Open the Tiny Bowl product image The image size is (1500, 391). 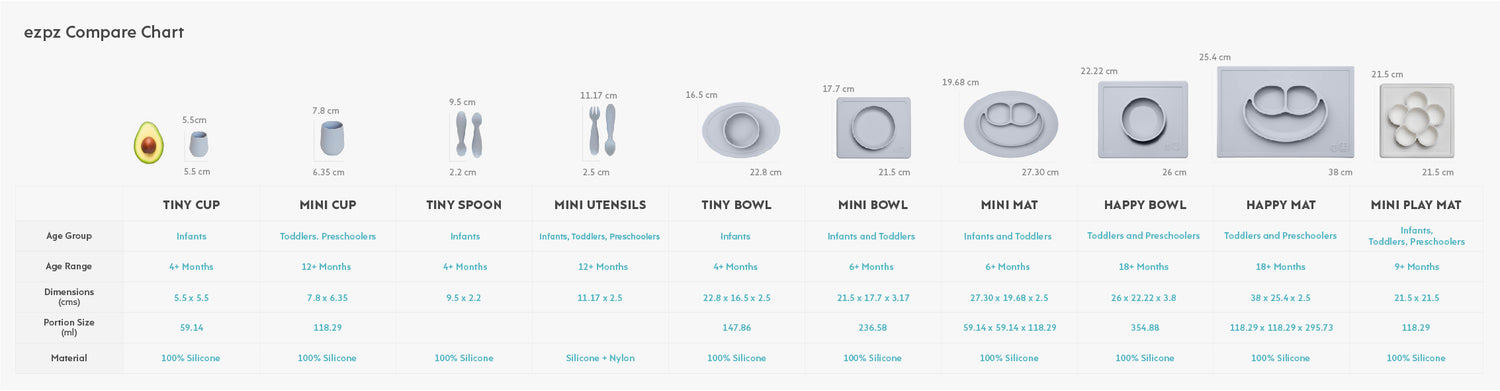741,130
